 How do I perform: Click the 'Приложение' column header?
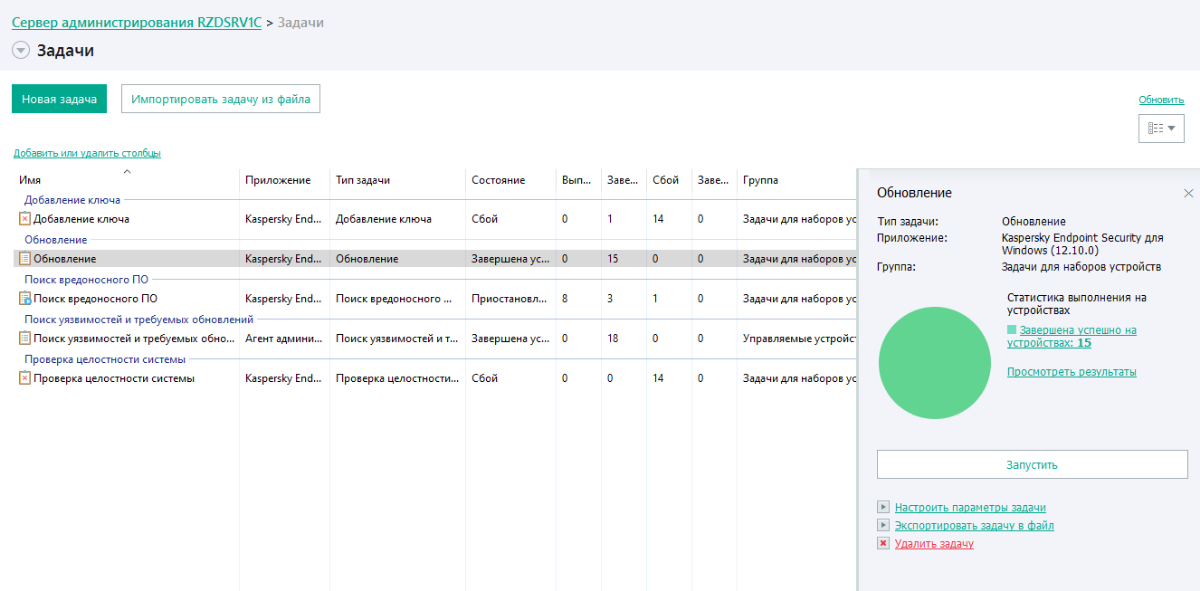click(x=273, y=181)
